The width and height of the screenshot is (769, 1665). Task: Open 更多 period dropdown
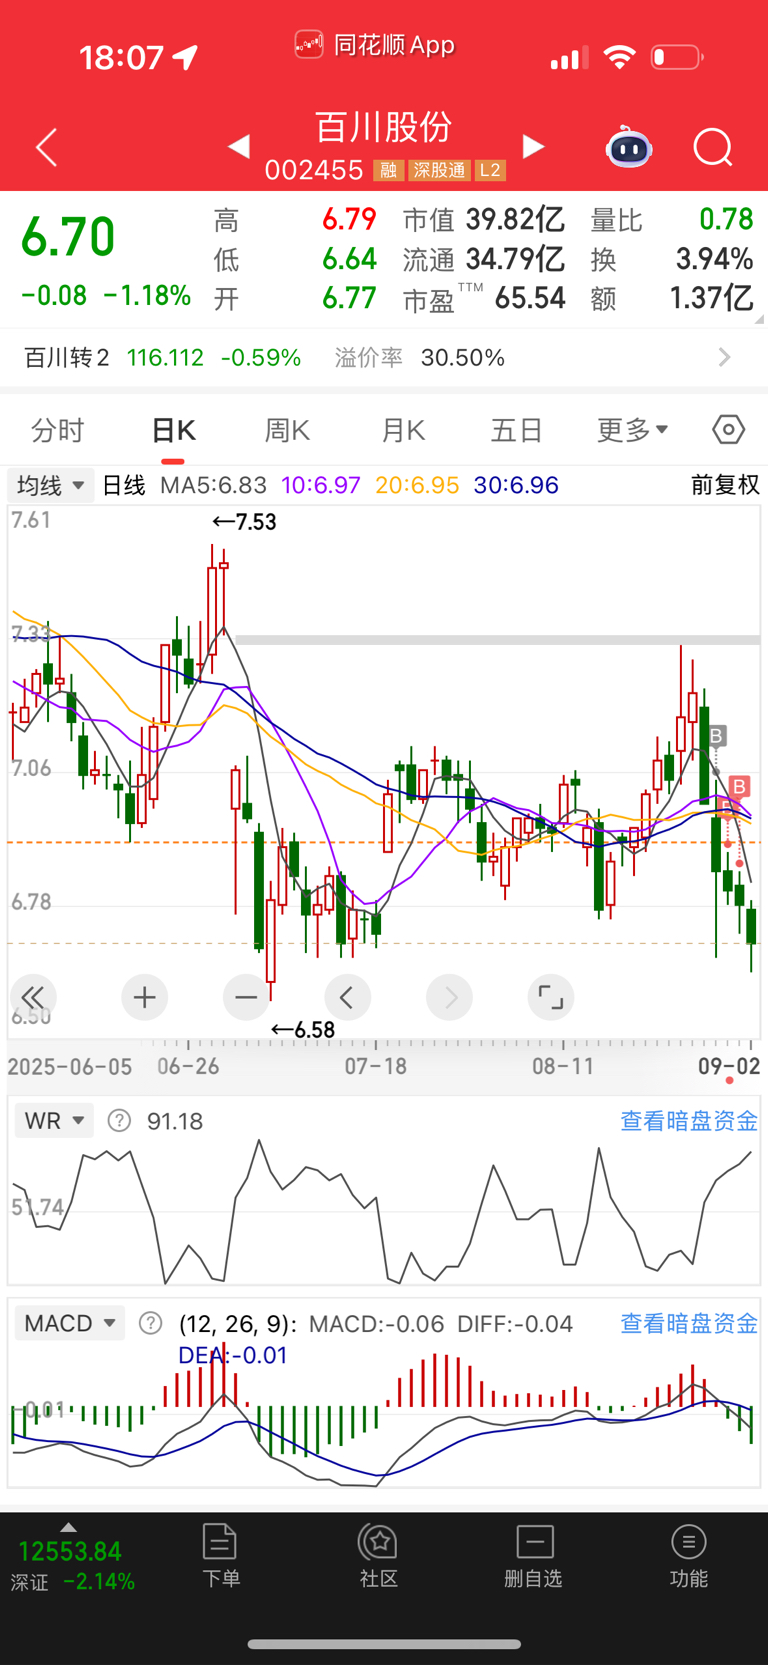632,431
